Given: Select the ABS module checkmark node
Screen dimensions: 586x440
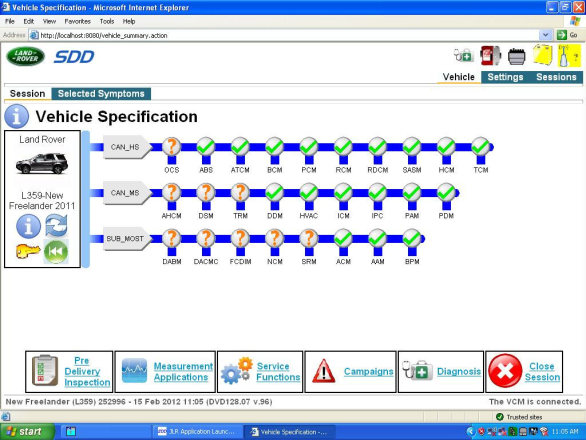Looking at the screenshot, I should pos(206,147).
